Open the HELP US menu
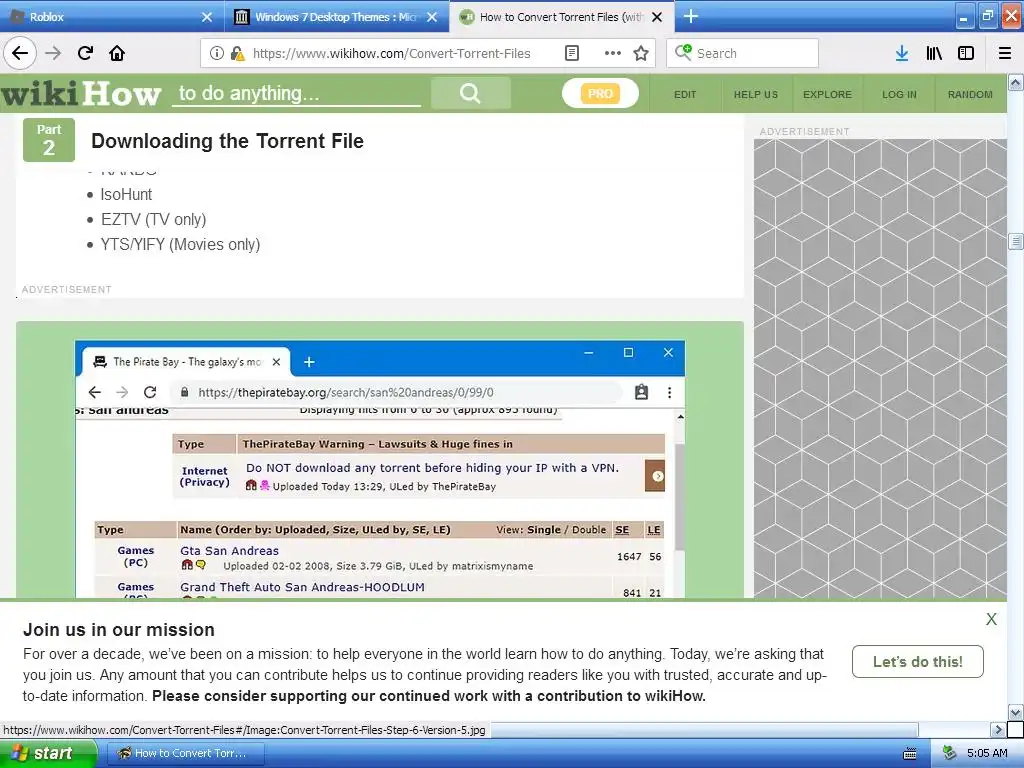This screenshot has height=768, width=1024. [x=756, y=94]
